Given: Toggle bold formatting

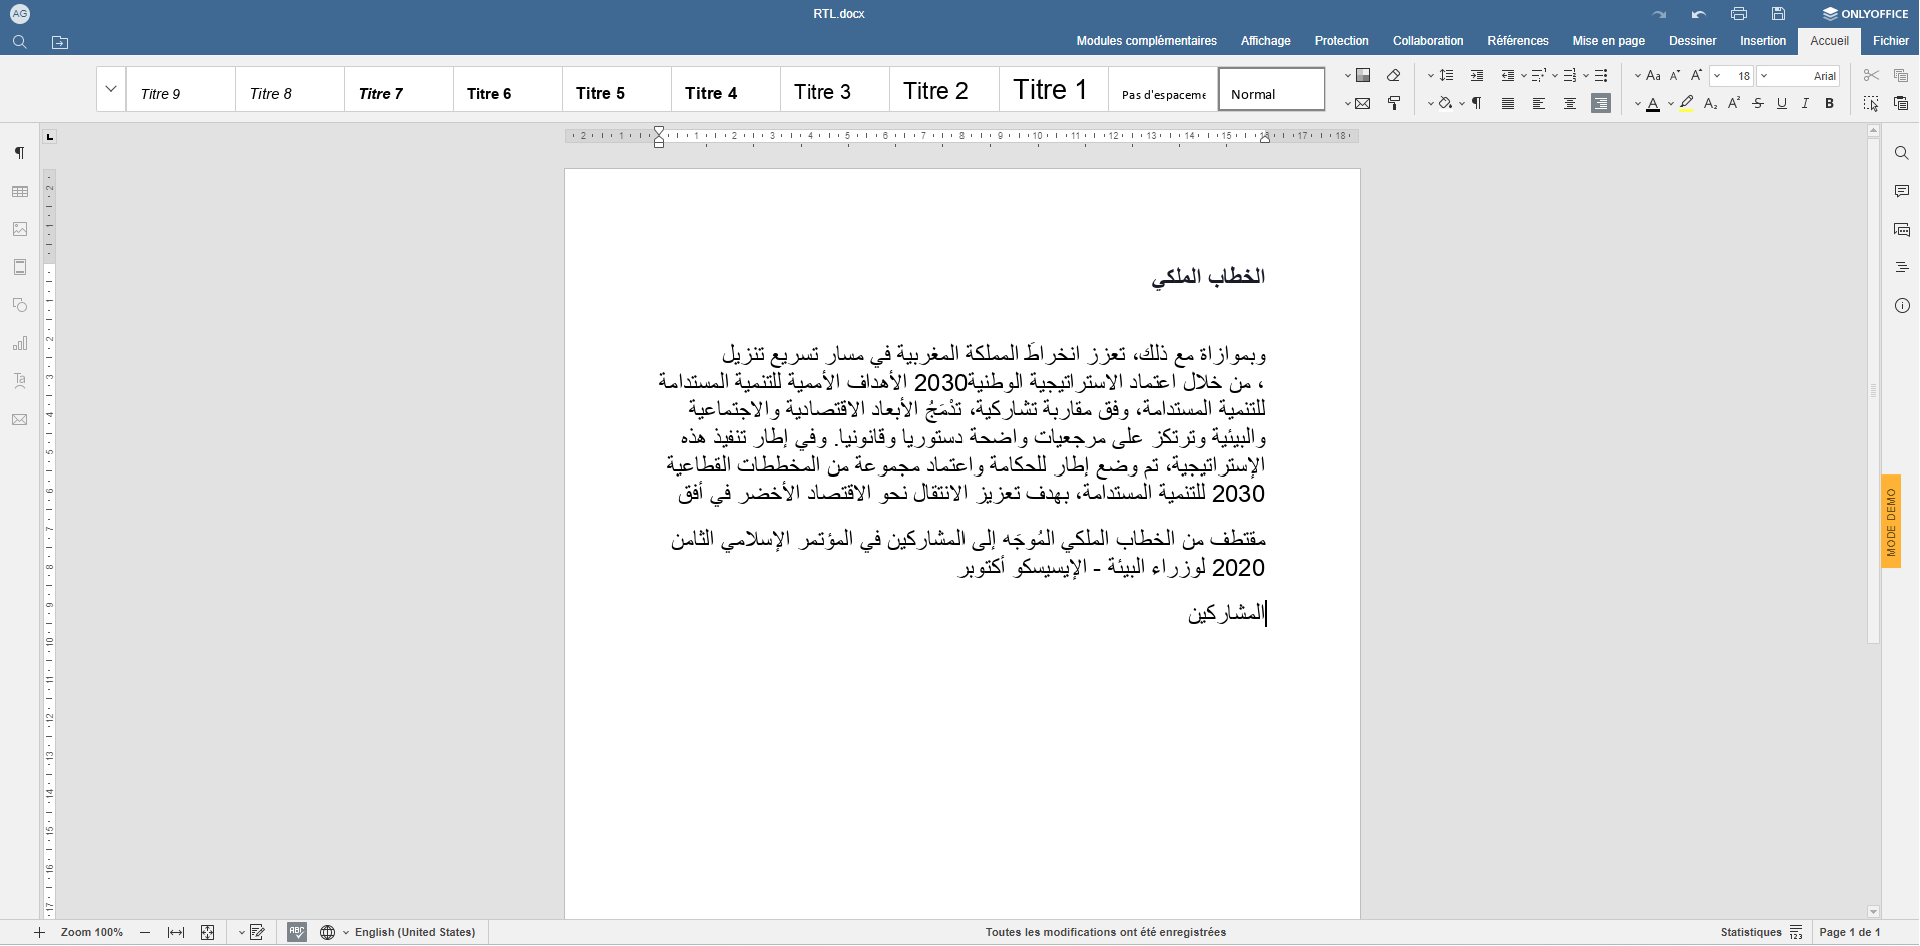Looking at the screenshot, I should [x=1830, y=103].
